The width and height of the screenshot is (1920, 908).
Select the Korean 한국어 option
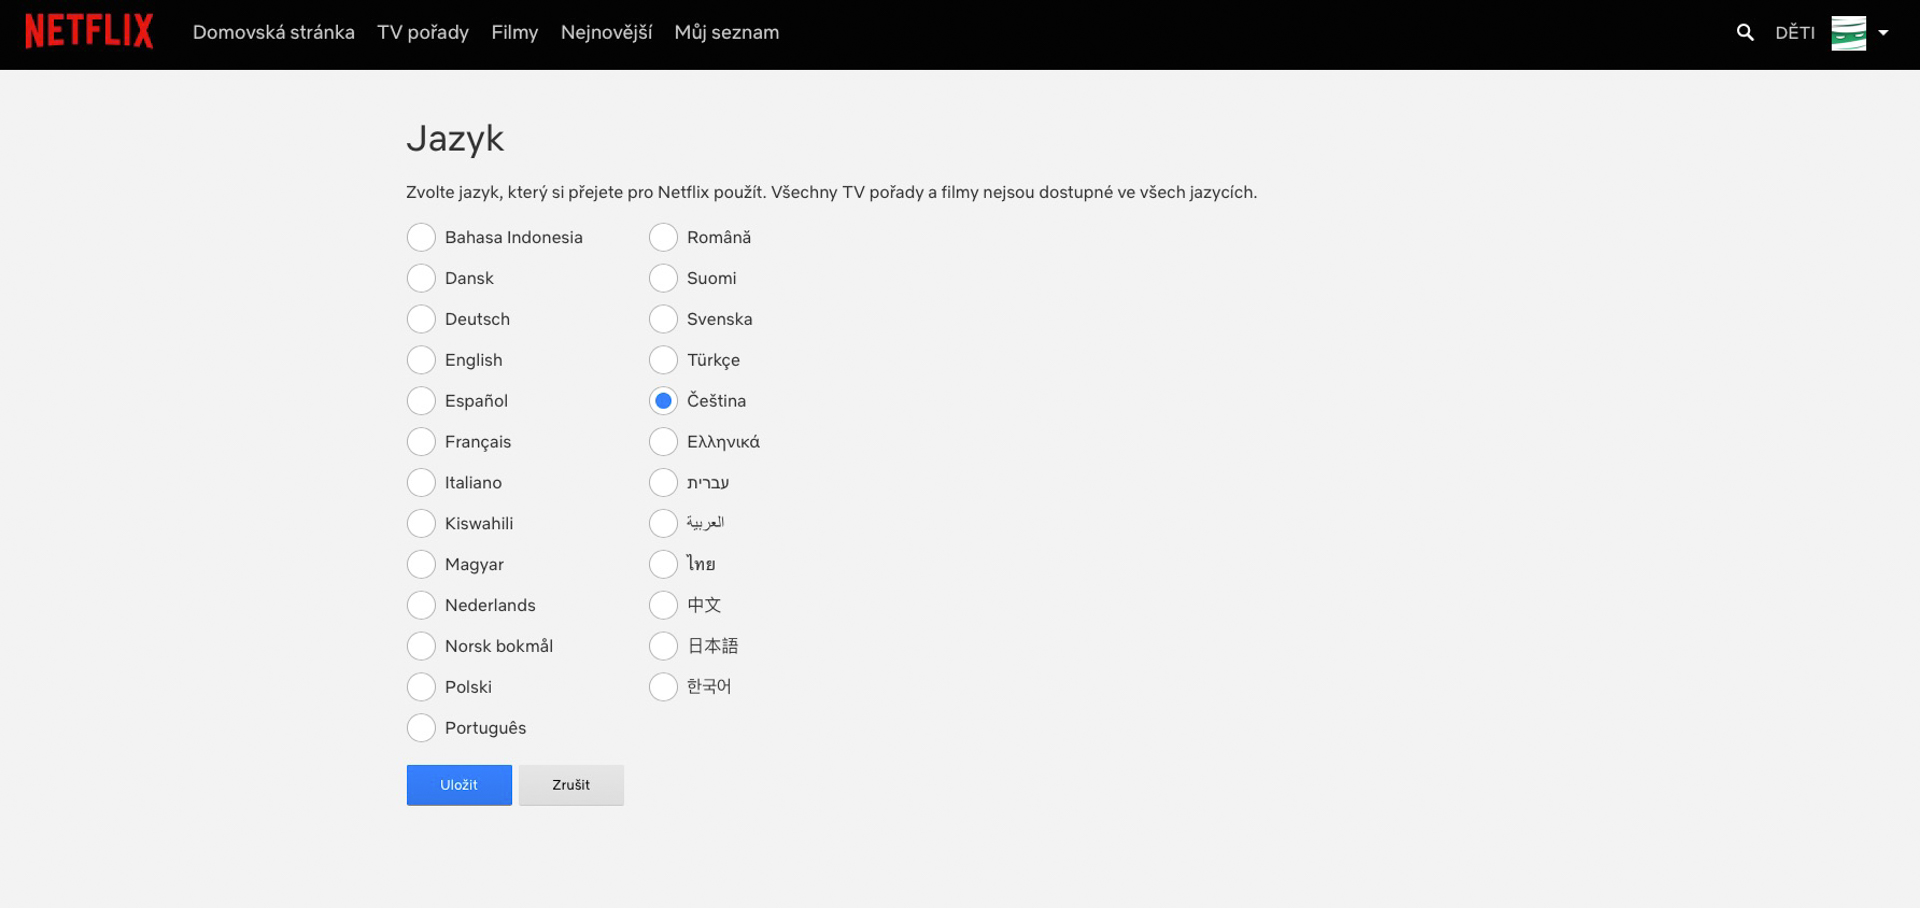tap(663, 688)
